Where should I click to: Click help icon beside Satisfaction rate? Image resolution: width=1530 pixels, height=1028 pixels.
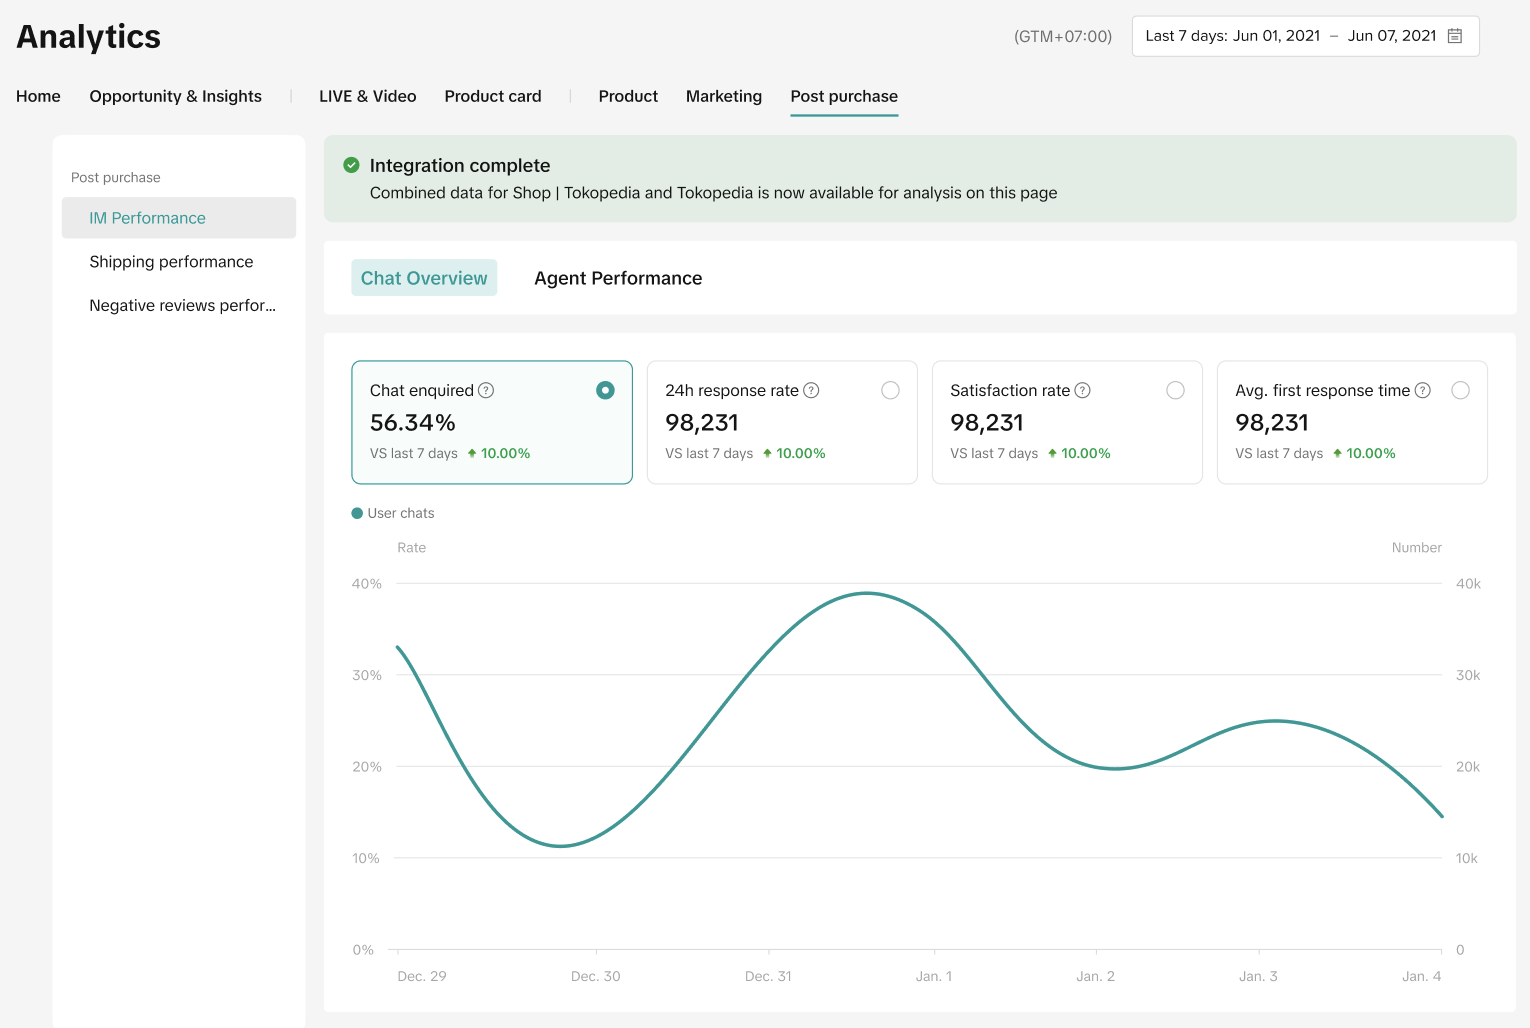pos(1082,390)
